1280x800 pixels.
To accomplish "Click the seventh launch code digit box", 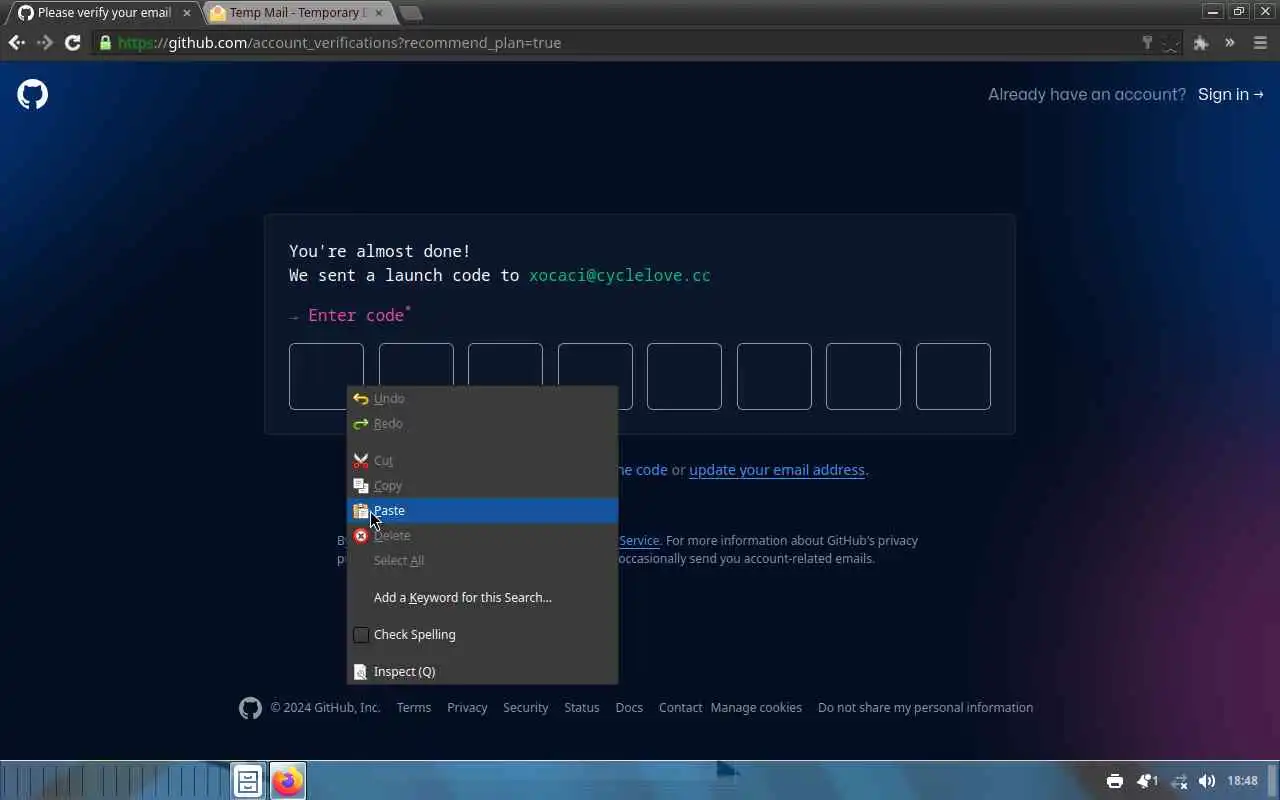I will (863, 377).
